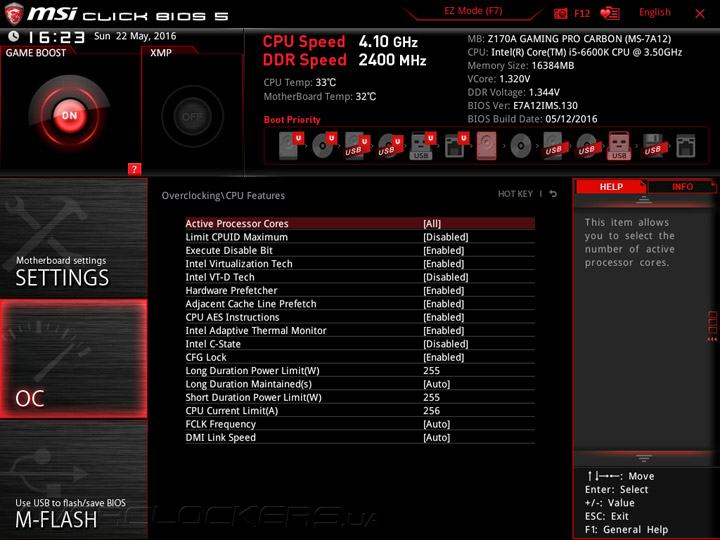Select the UEFI CD/DVD boot device icon
This screenshot has width=720, height=540.
pos(324,146)
